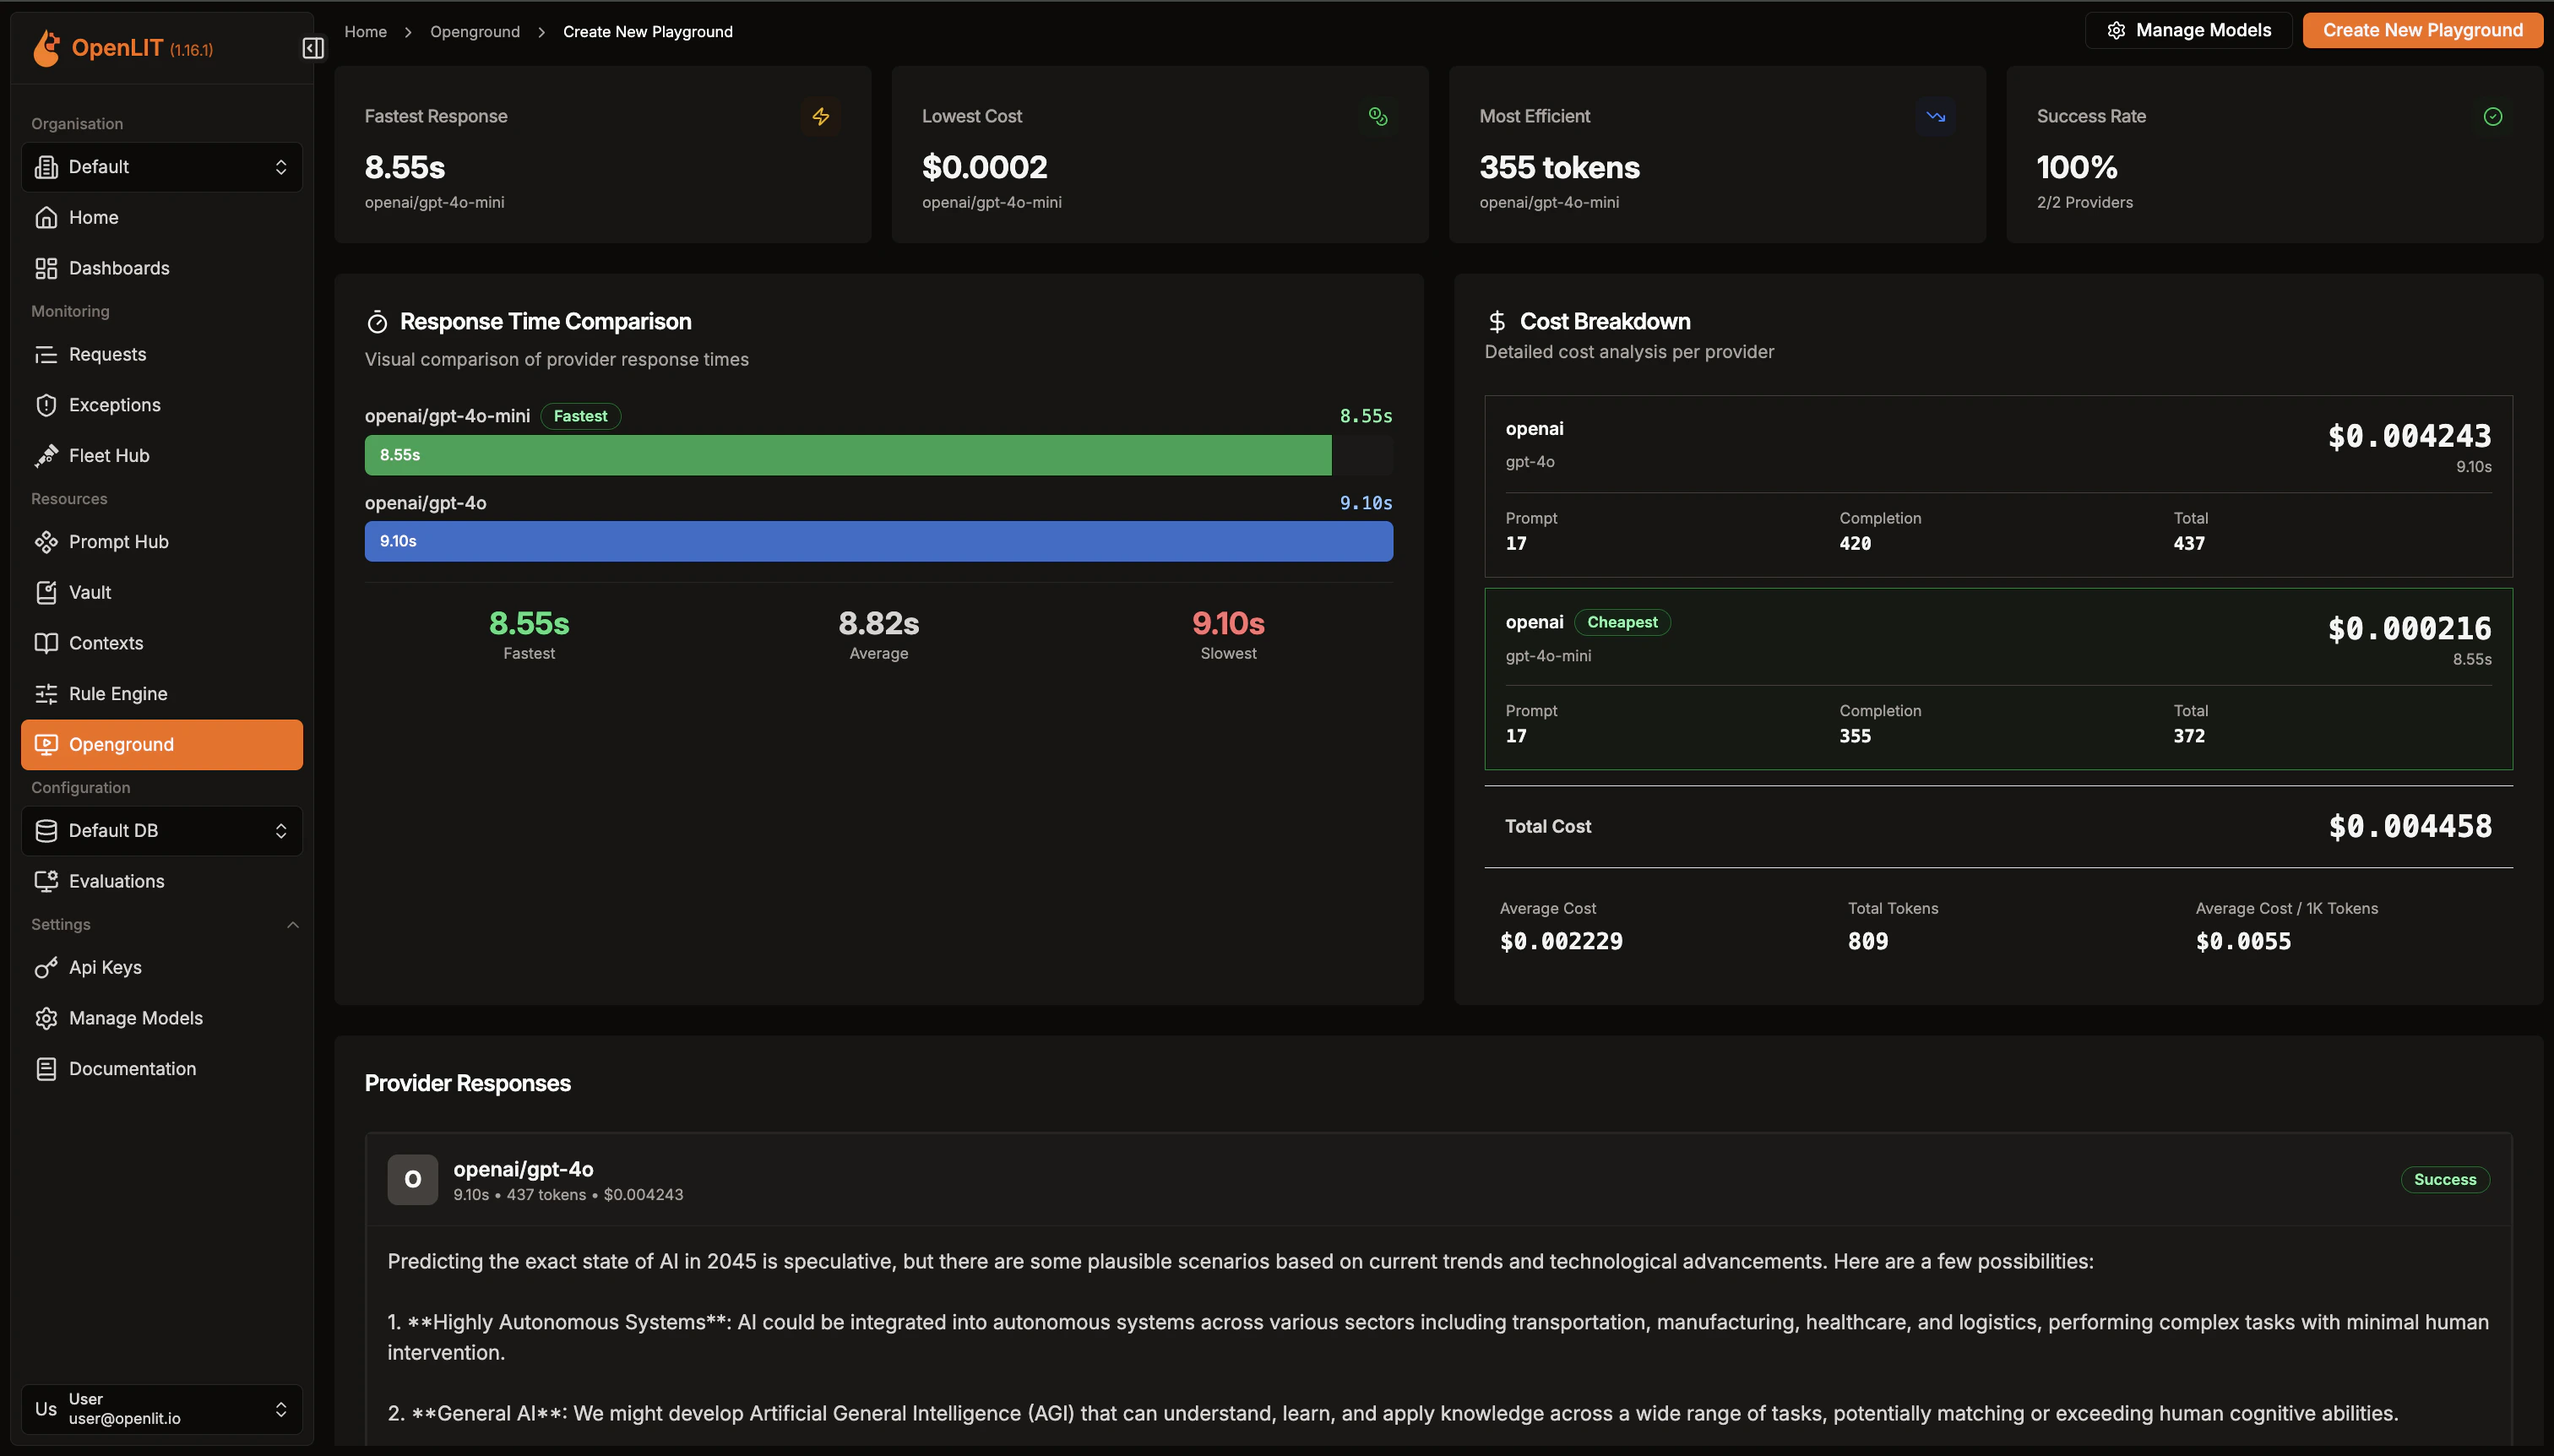Click the Create New Playground button
Screen dimensions: 2554x1456
coord(2422,30)
